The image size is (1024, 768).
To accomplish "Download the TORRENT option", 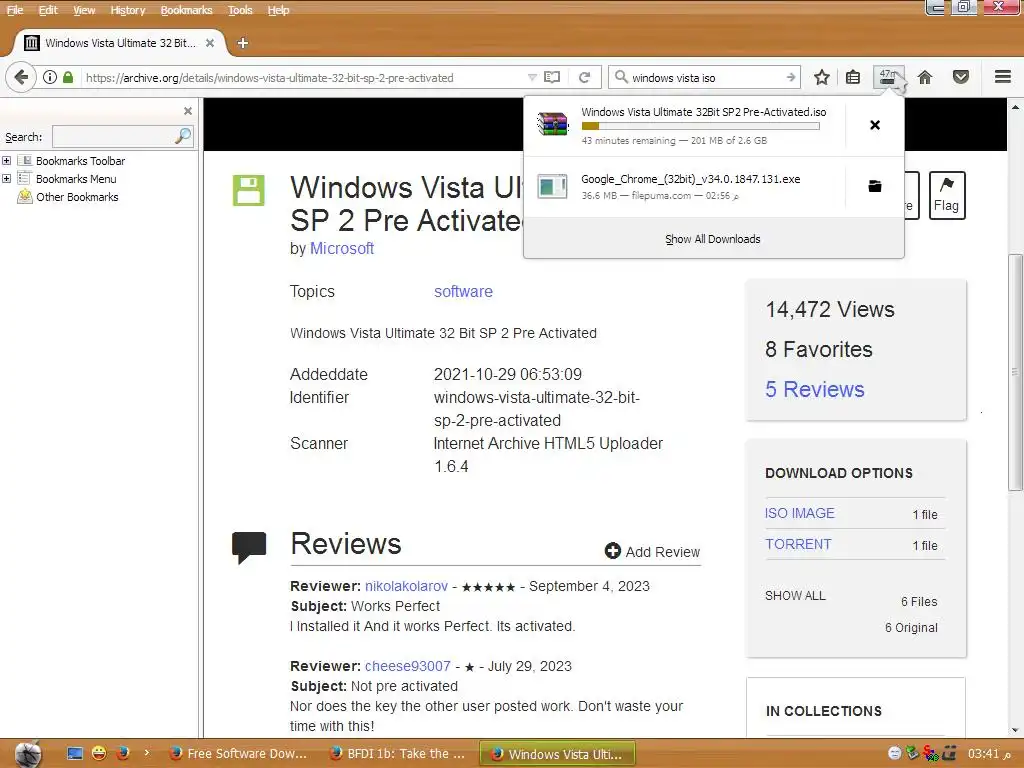I will point(798,544).
